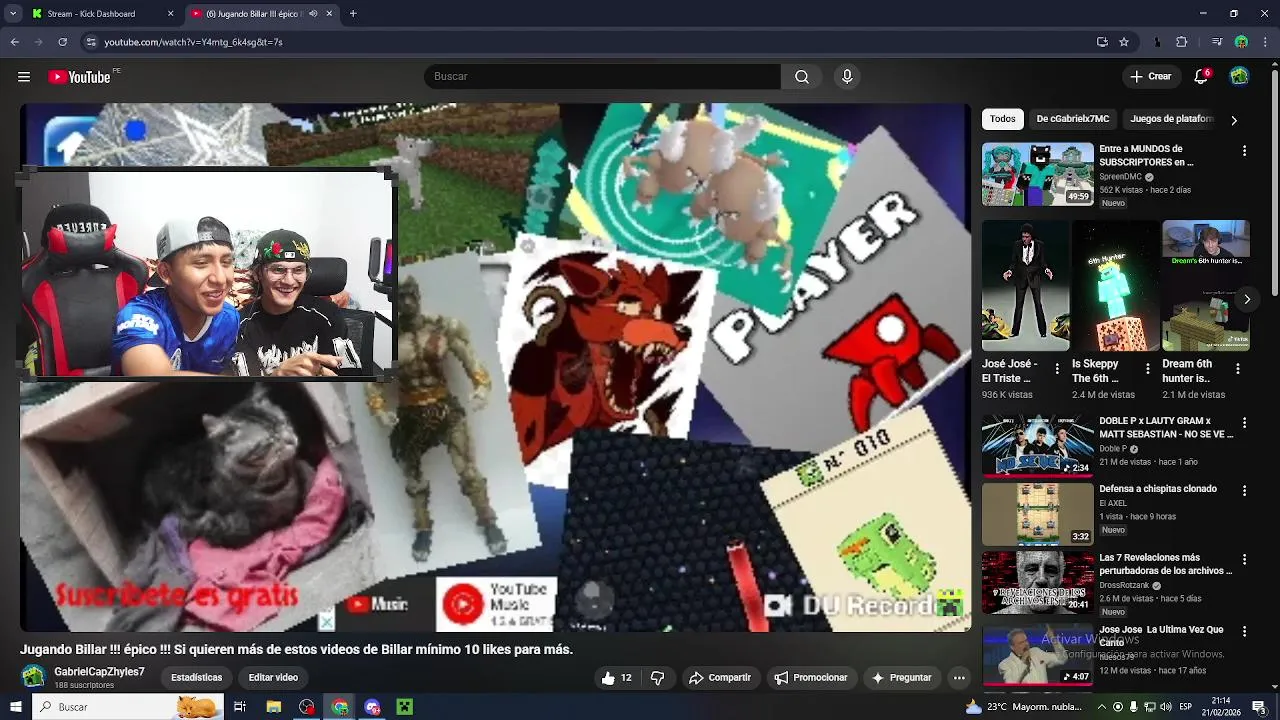Open options for Is Skeppy short

pyautogui.click(x=1147, y=369)
